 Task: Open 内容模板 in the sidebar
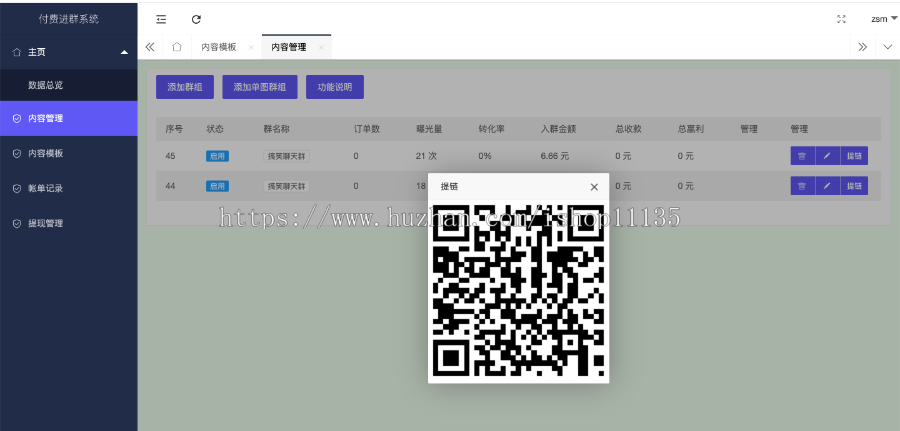click(68, 153)
